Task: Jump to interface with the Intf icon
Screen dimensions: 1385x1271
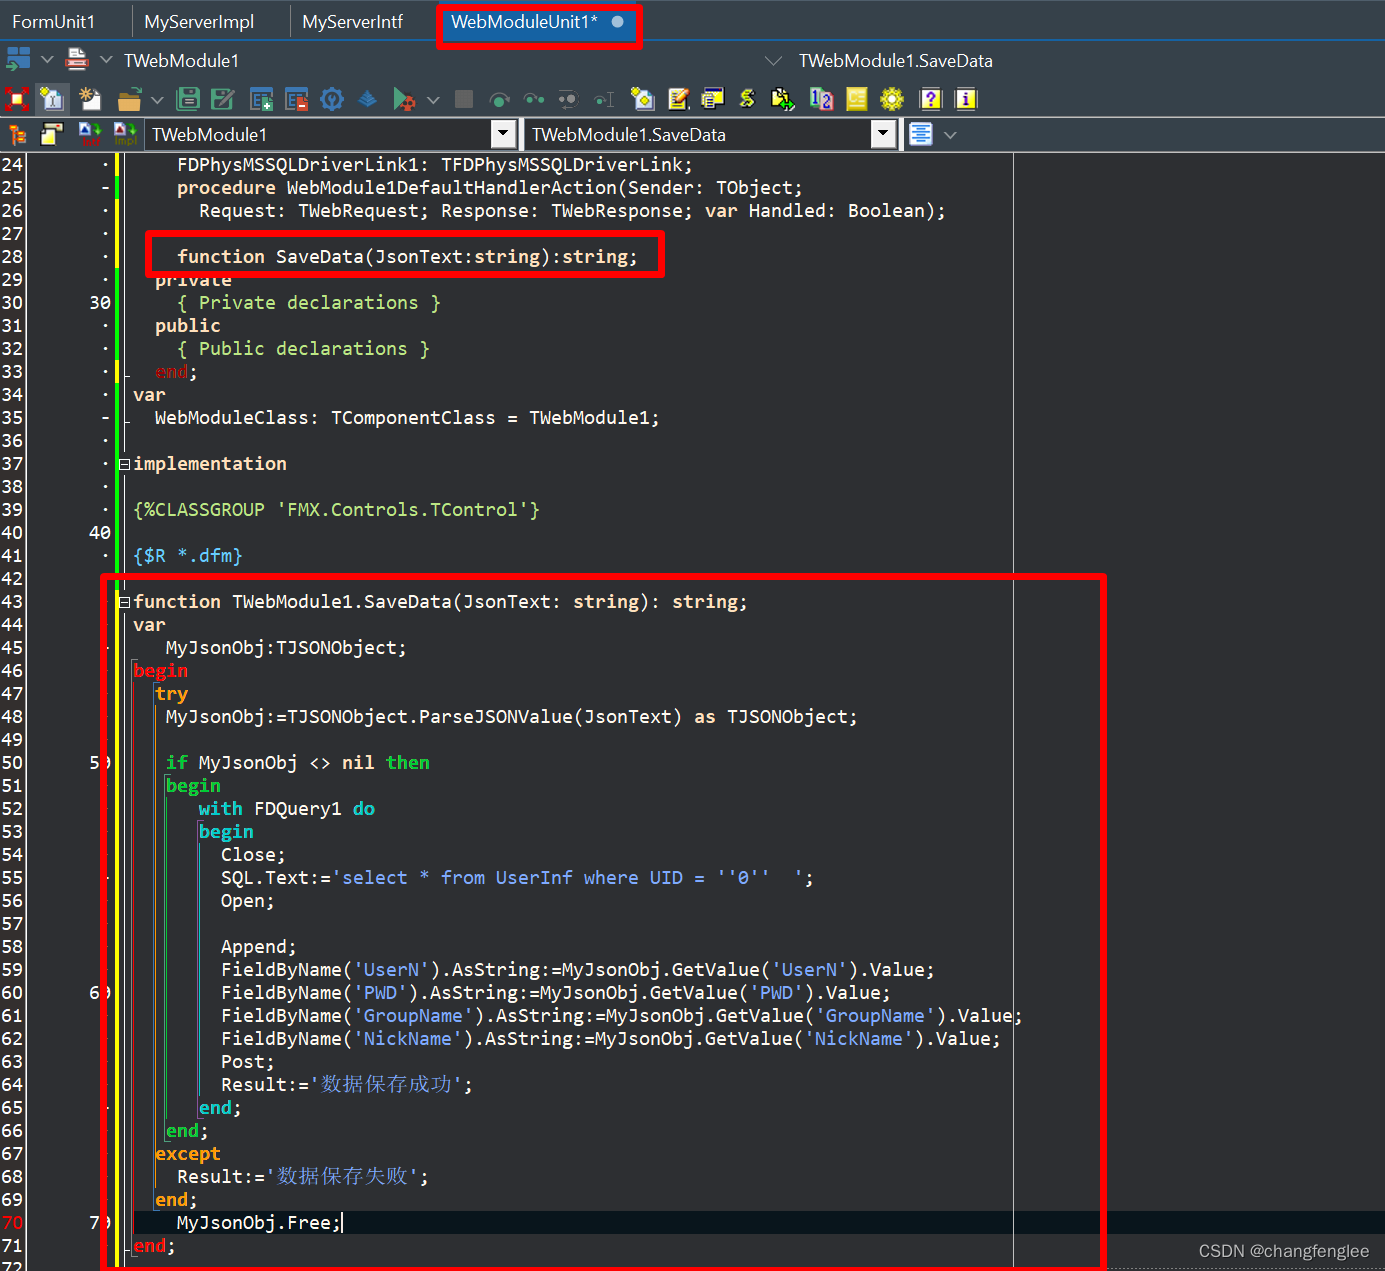Action: [x=90, y=134]
